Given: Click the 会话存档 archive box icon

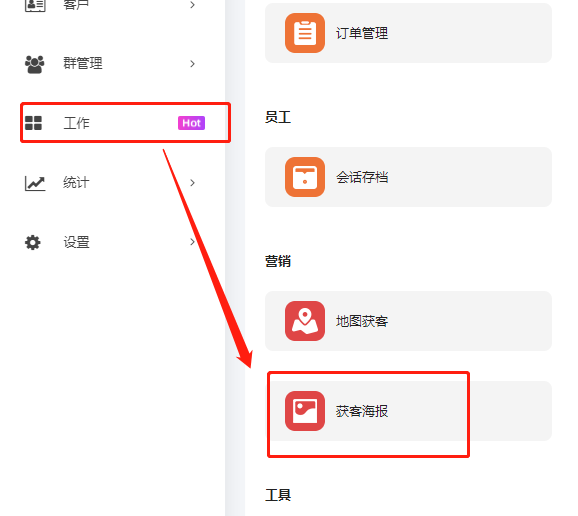Looking at the screenshot, I should tap(304, 177).
